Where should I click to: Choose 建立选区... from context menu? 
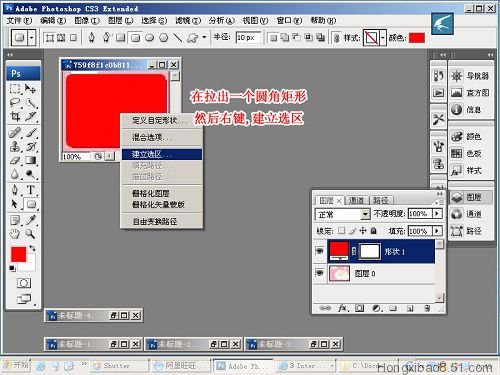pos(162,154)
